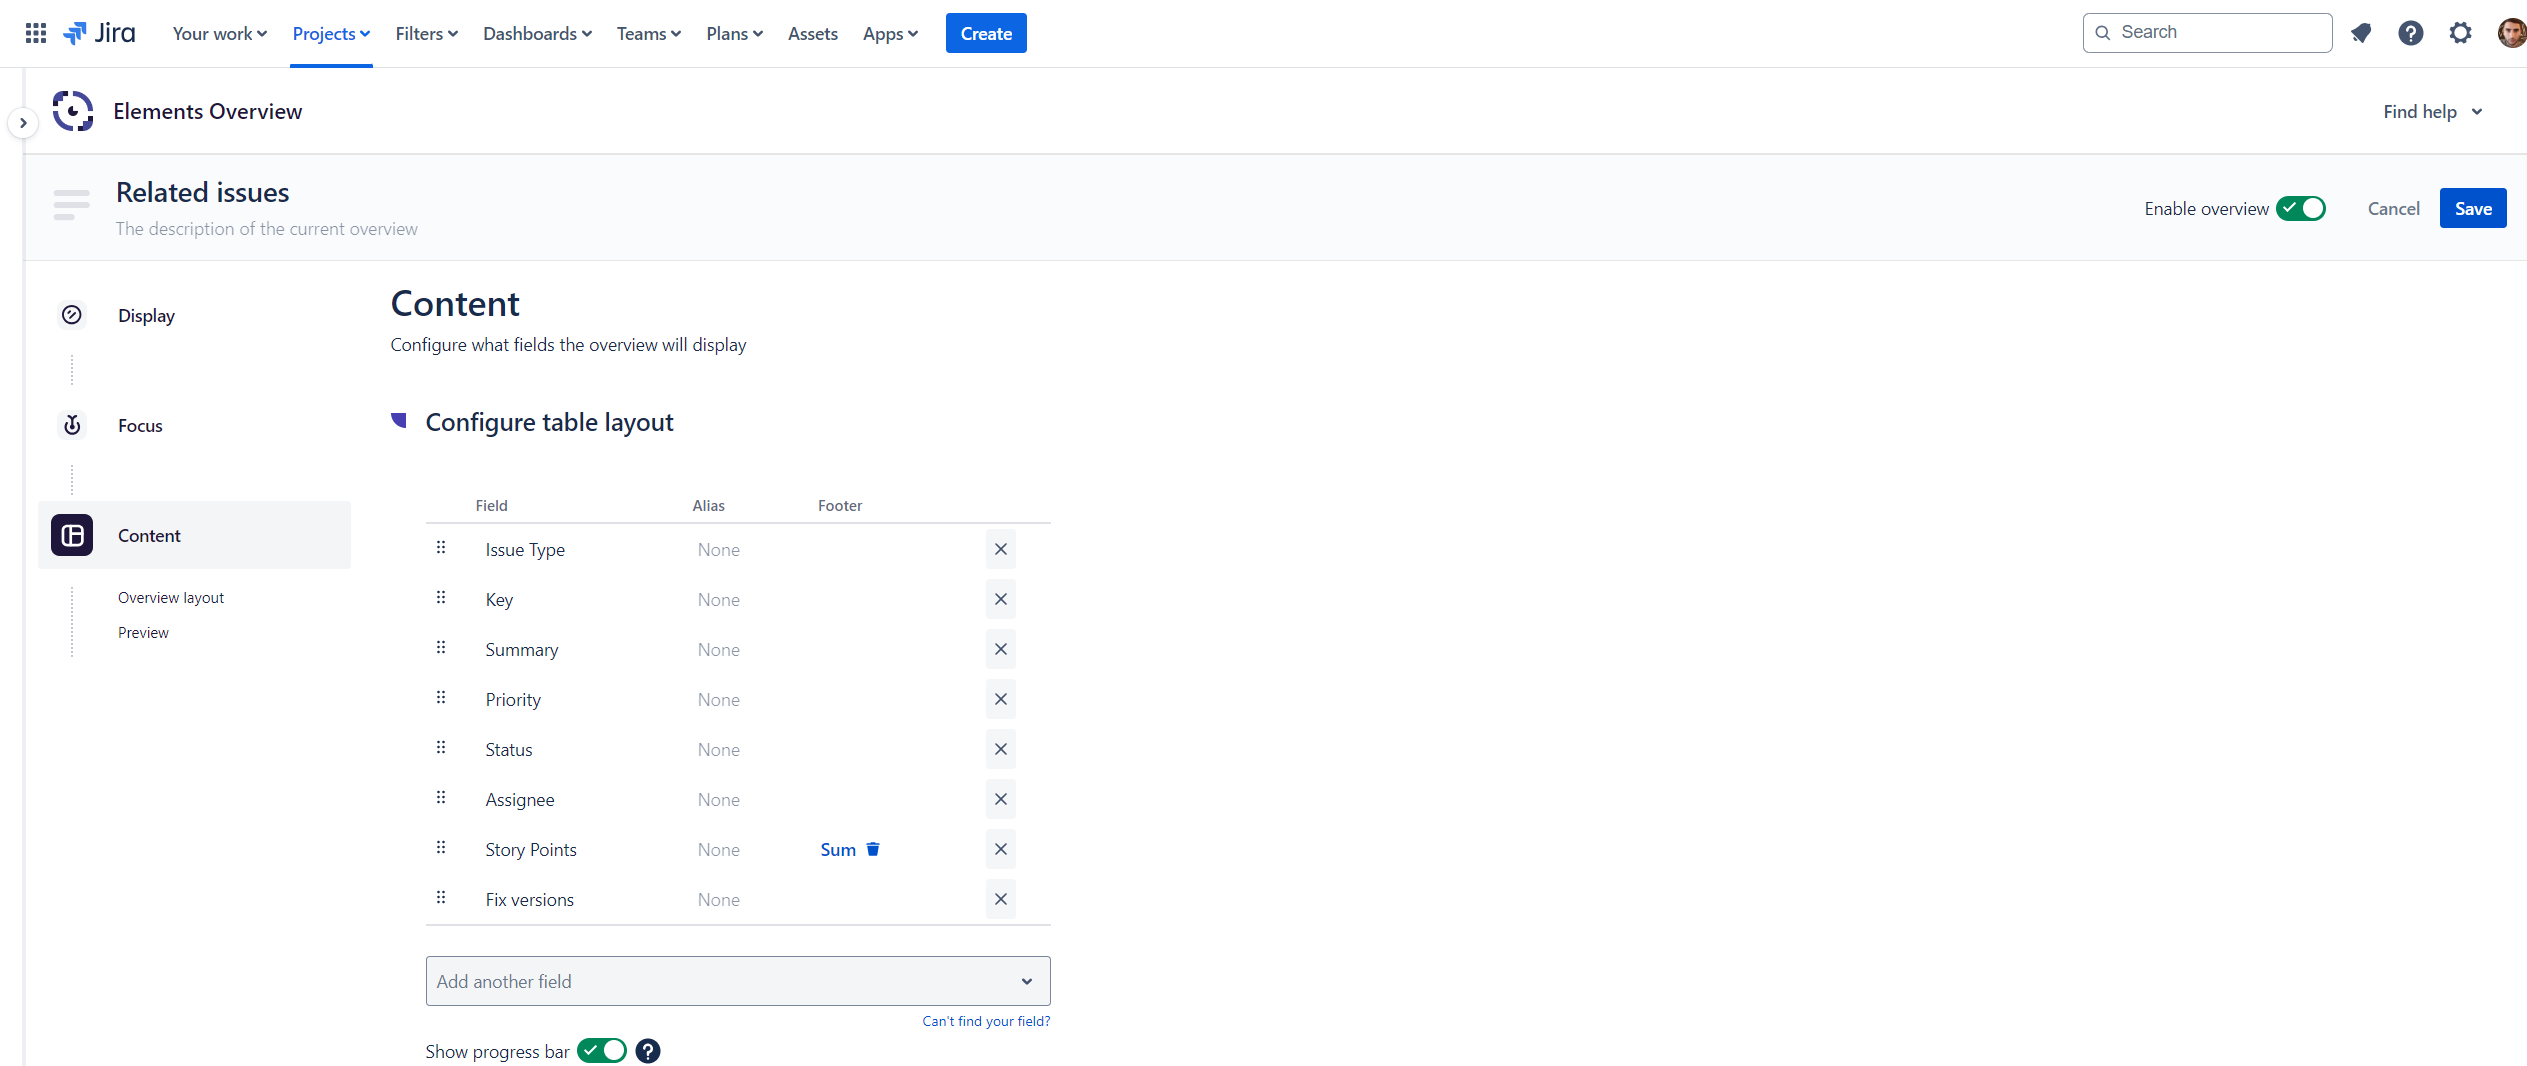This screenshot has height=1066, width=2527.
Task: Click the Content panel icon in sidebar
Action: [71, 534]
